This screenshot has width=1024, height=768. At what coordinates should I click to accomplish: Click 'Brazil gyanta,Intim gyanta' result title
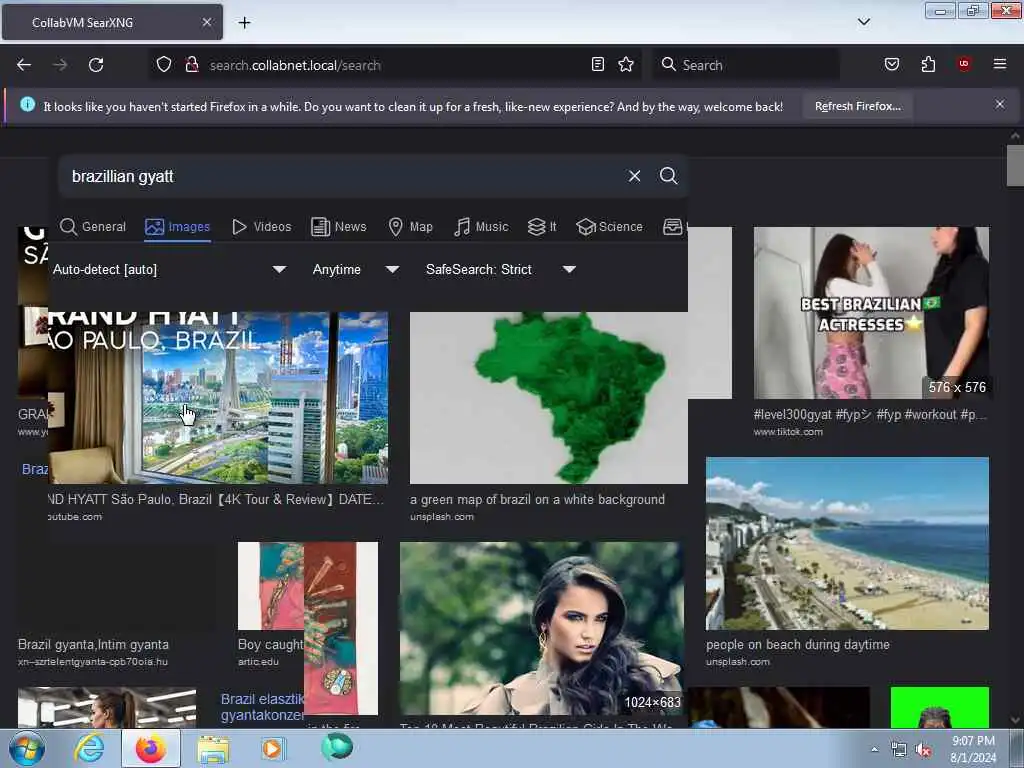click(93, 645)
